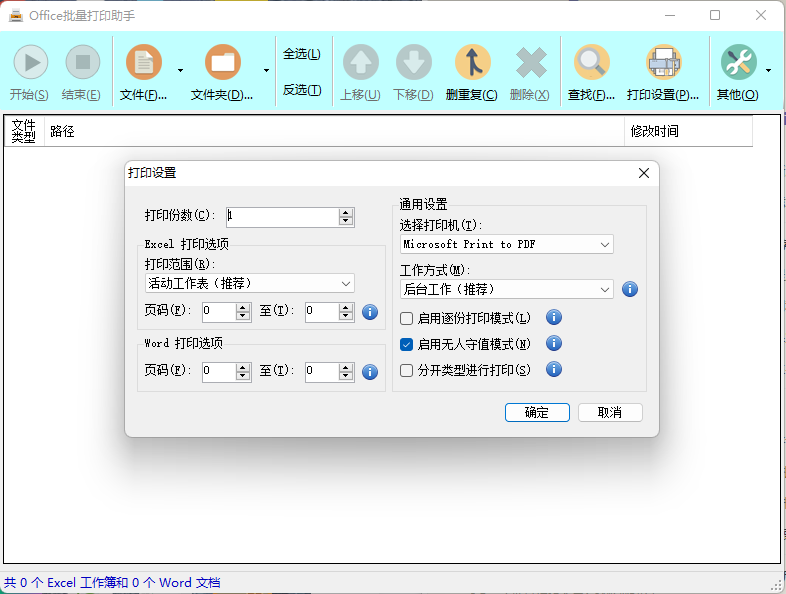Increase 打印份数 with up spinner
Screen dimensions: 786x594
click(346, 213)
